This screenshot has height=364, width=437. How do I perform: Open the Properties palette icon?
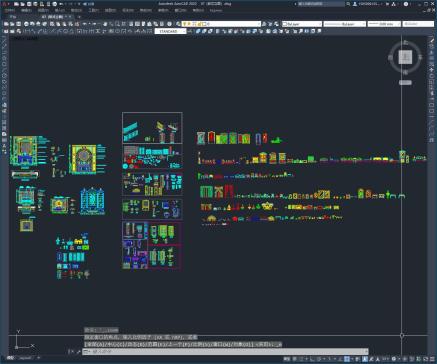click(131, 24)
